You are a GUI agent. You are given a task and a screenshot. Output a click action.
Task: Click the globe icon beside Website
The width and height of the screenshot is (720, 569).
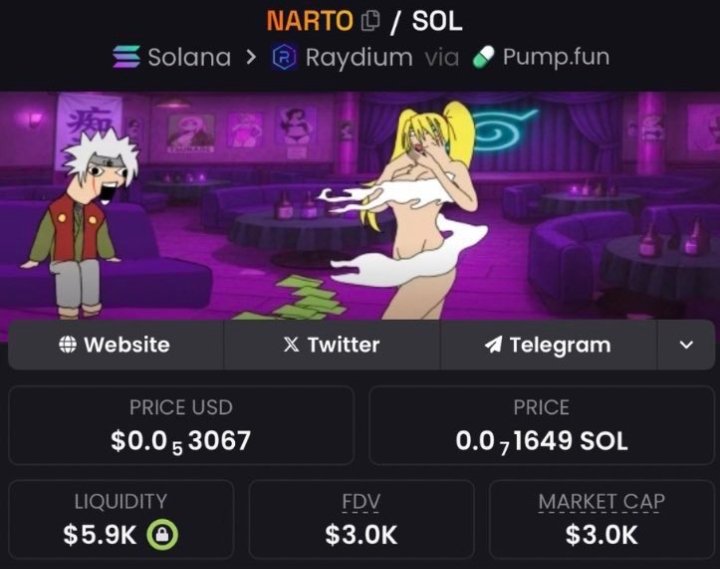click(x=68, y=344)
